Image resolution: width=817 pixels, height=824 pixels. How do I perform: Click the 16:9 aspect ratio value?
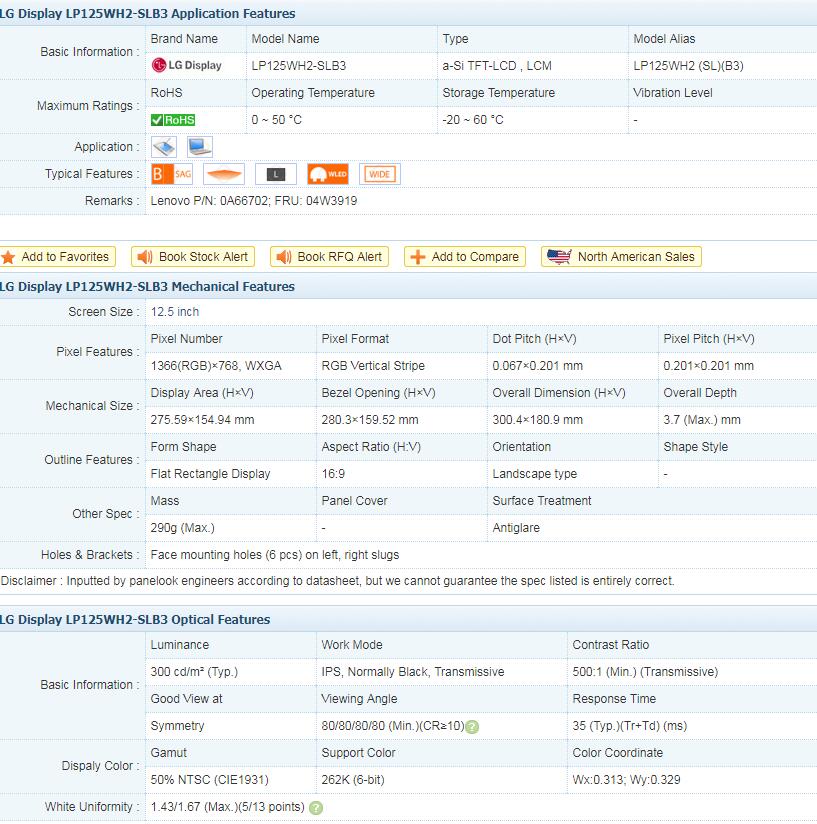[333, 474]
